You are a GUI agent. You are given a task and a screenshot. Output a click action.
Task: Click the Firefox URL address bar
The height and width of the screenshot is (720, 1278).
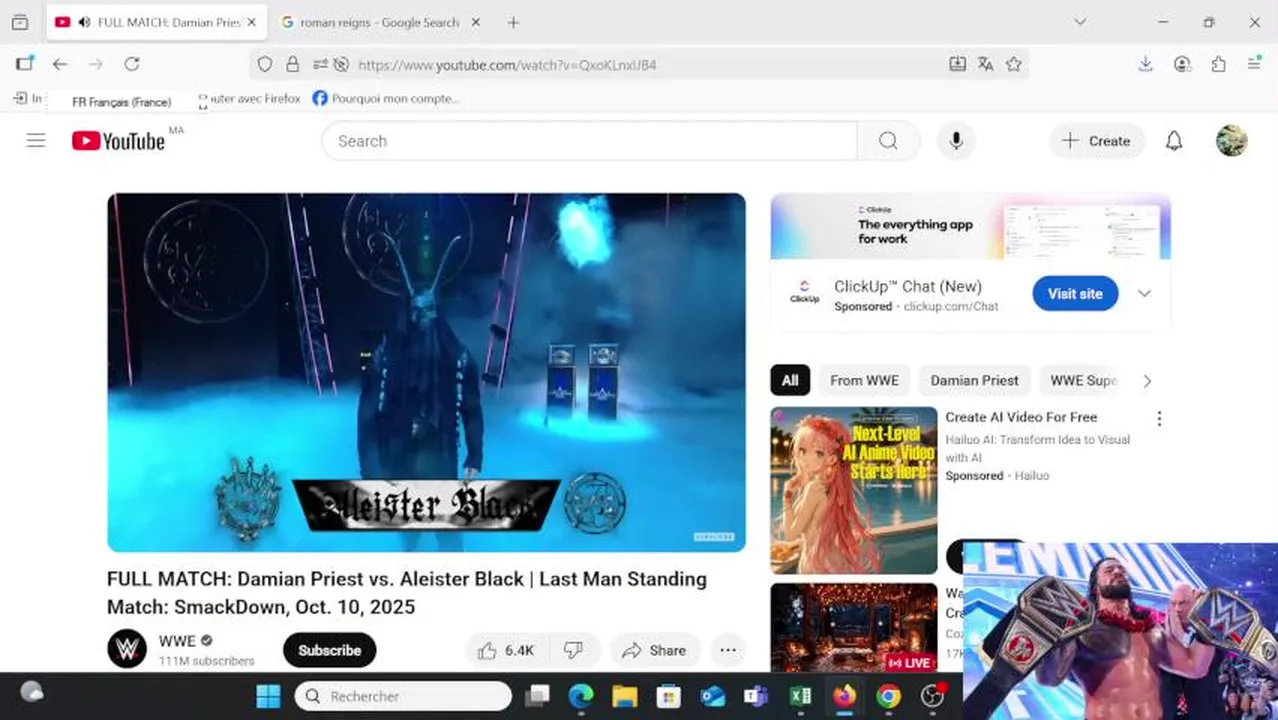pyautogui.click(x=640, y=64)
